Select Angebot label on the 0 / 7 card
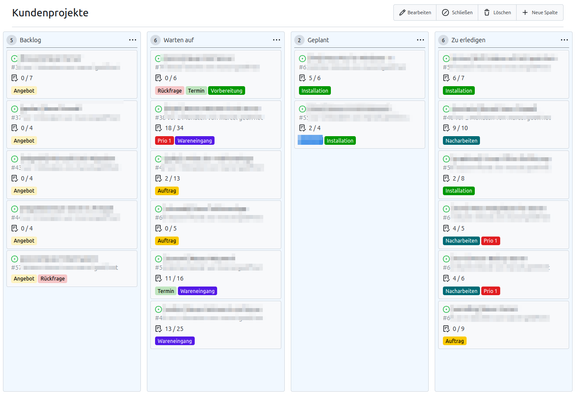Image resolution: width=576 pixels, height=399 pixels. [24, 91]
